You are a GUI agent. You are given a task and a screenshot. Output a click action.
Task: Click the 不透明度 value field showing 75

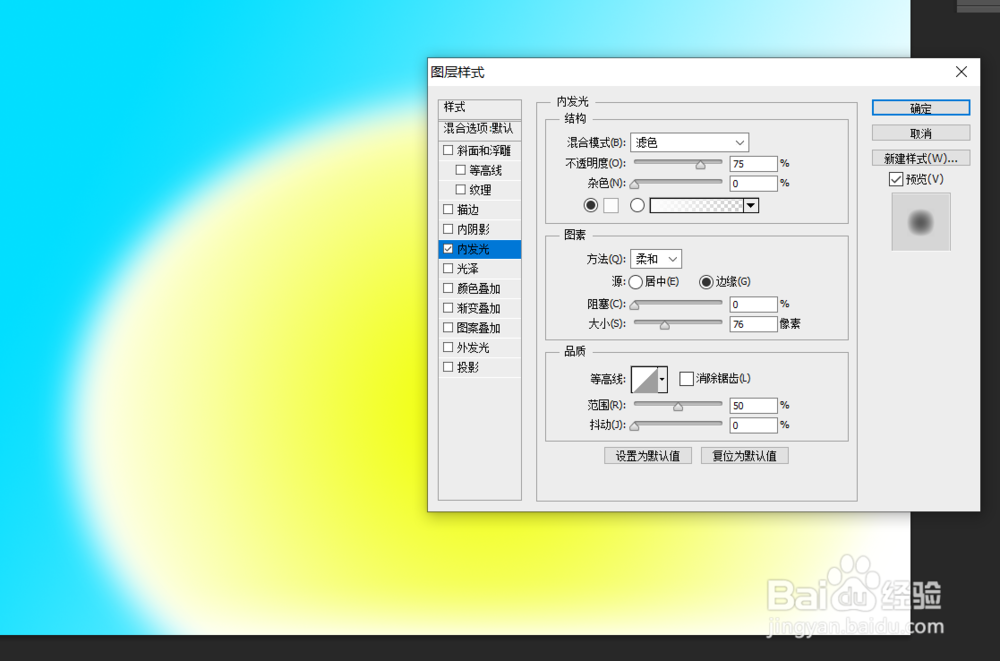tap(753, 164)
